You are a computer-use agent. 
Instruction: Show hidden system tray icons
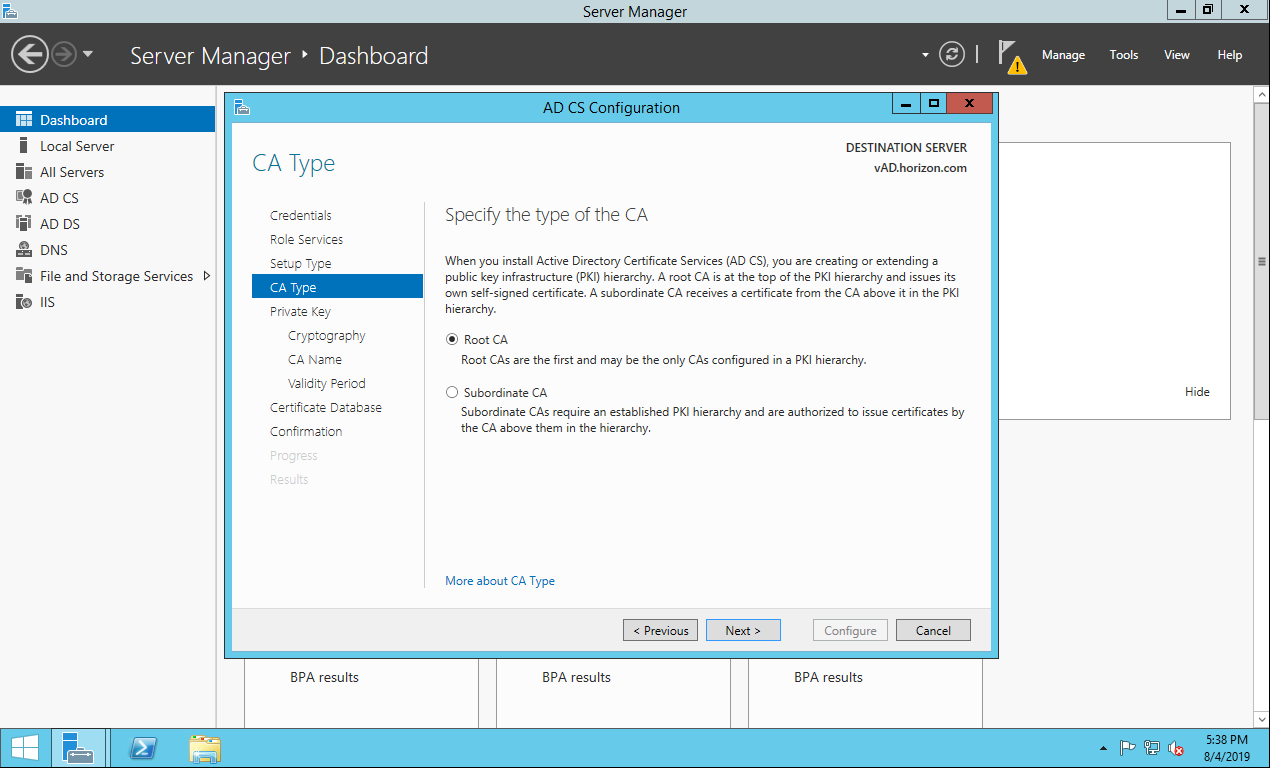click(1103, 748)
